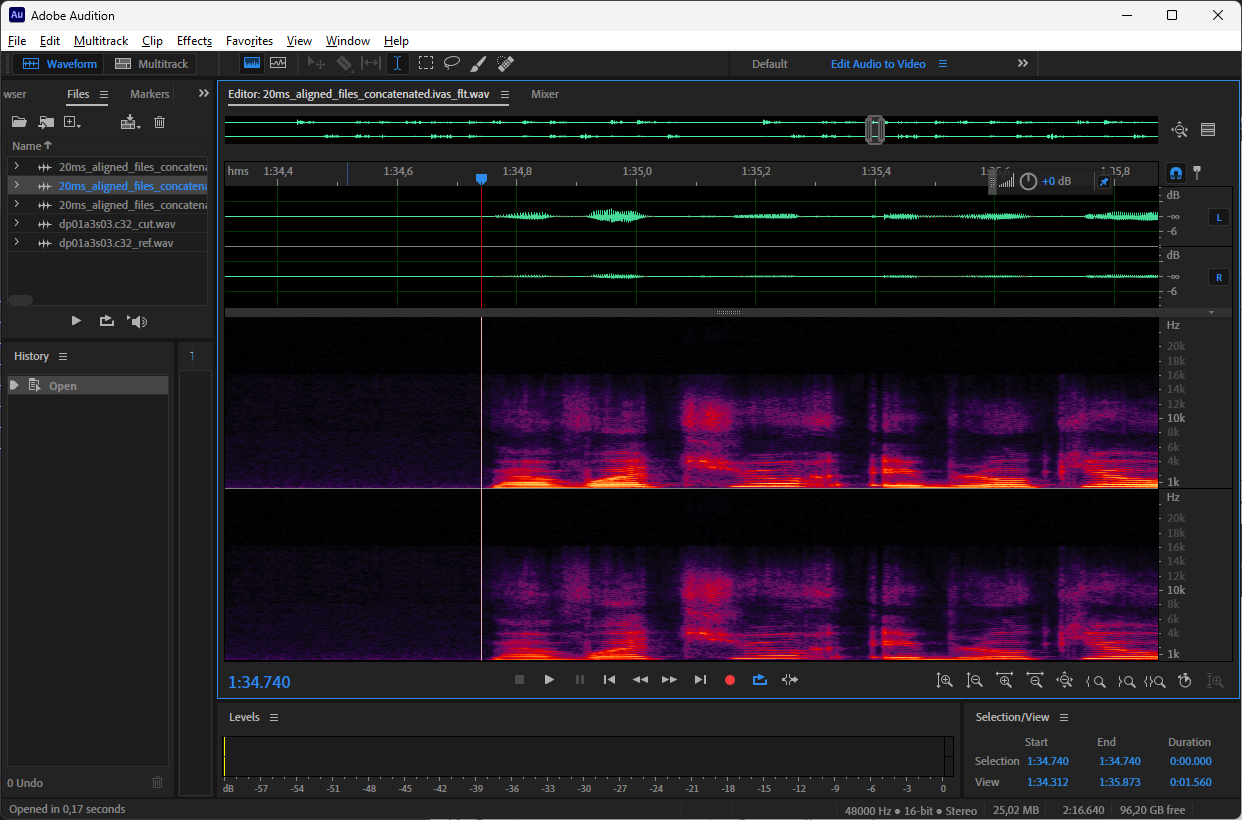Click the Zoom In Amplitude icon
The image size is (1242, 820).
[x=944, y=680]
